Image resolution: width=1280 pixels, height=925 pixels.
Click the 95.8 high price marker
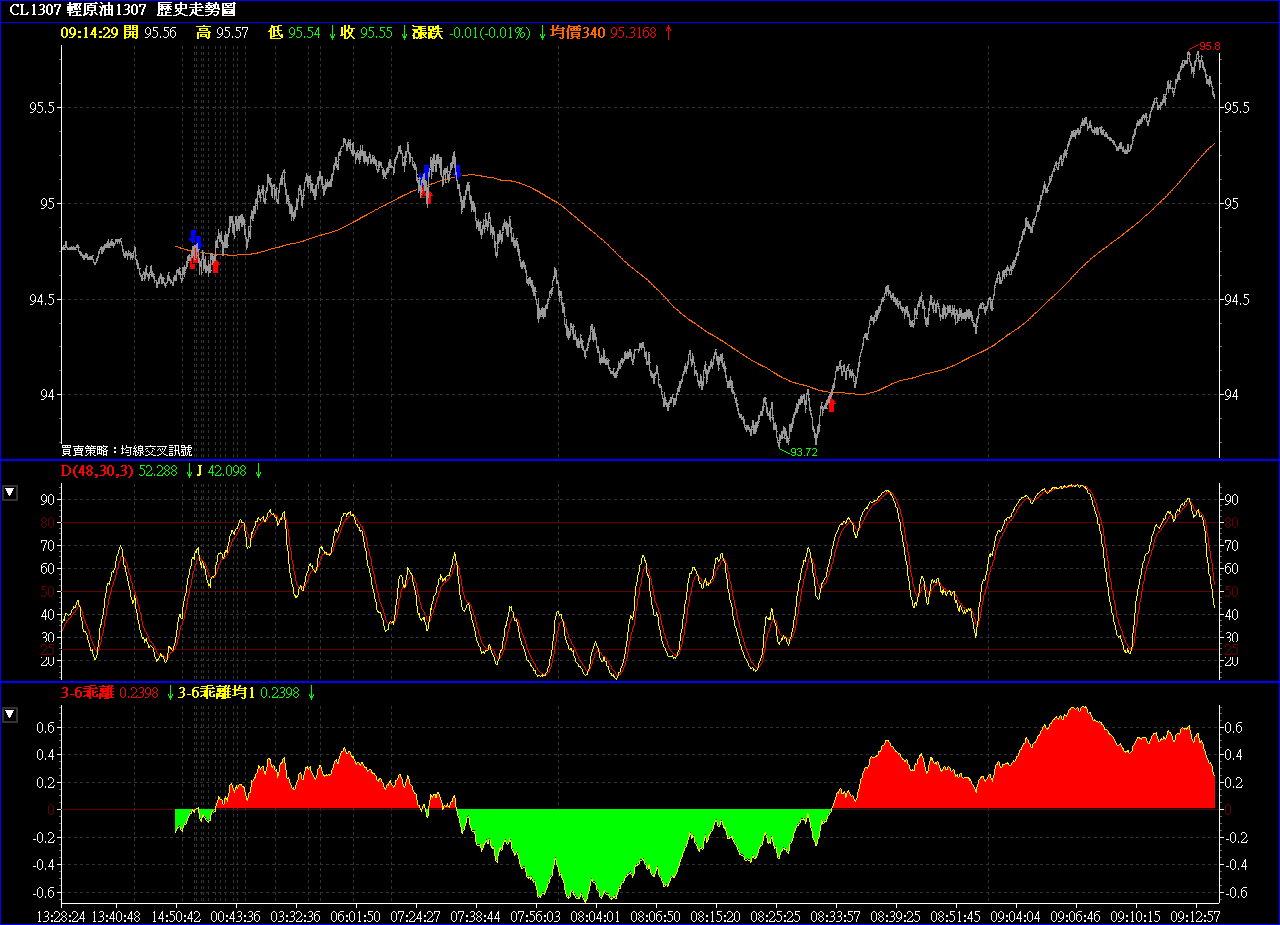click(x=1210, y=46)
